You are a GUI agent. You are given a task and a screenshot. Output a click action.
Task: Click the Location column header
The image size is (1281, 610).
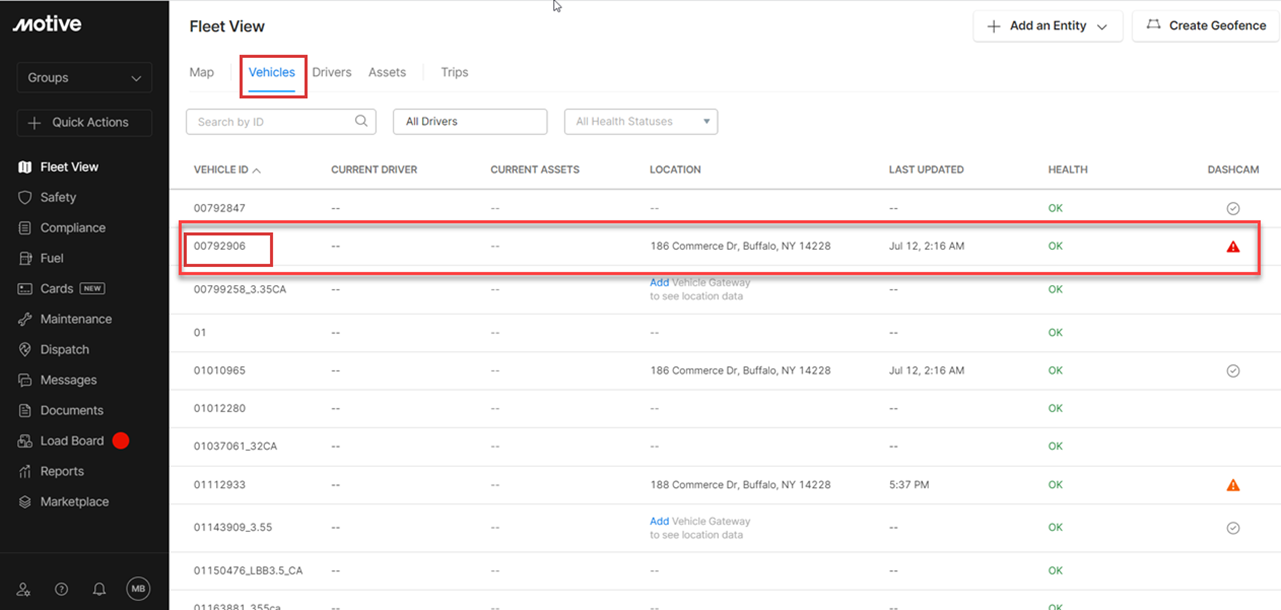coord(675,170)
